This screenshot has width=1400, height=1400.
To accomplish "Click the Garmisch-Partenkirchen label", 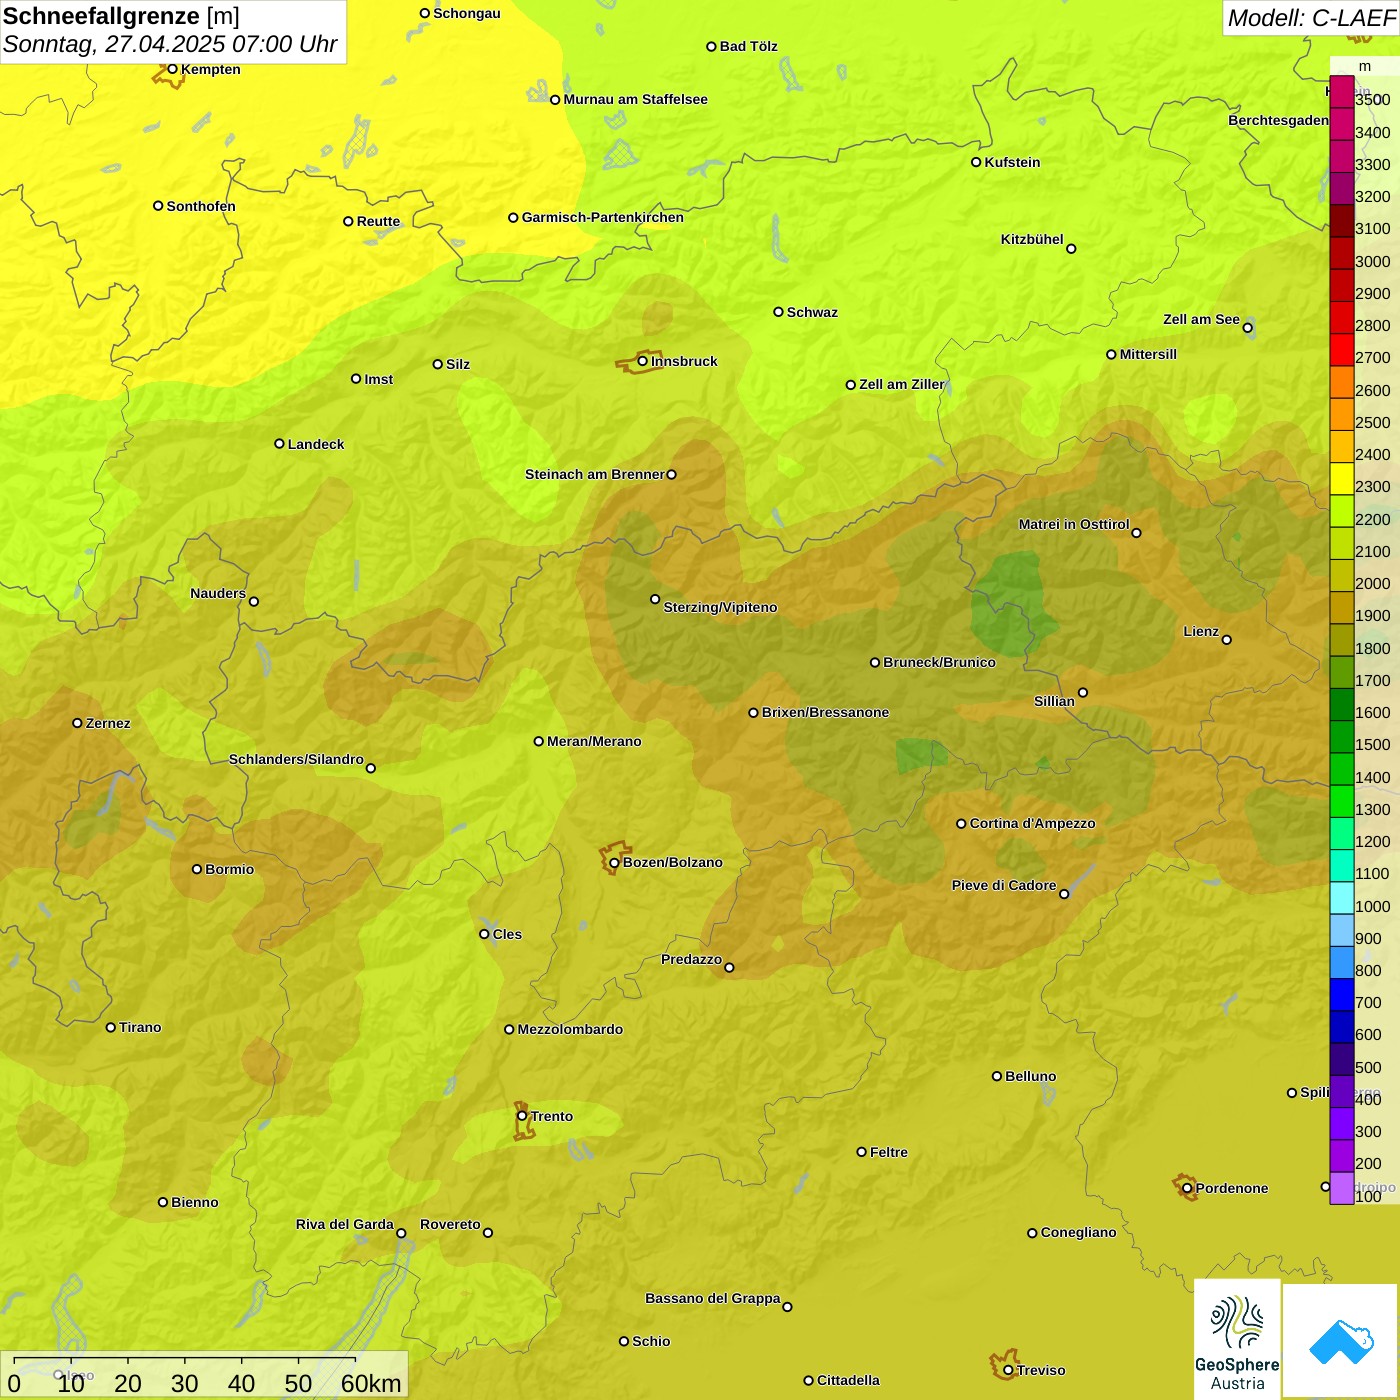I will (x=603, y=217).
